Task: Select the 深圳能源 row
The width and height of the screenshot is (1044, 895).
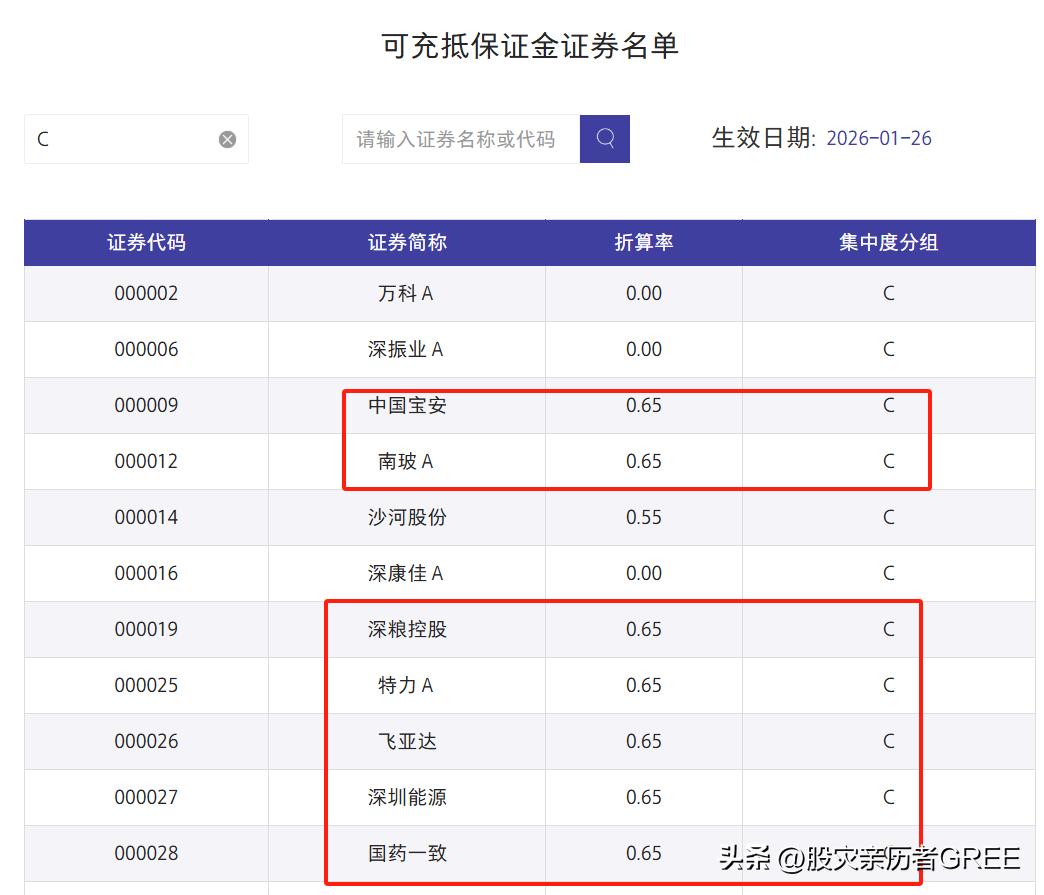Action: coord(404,797)
